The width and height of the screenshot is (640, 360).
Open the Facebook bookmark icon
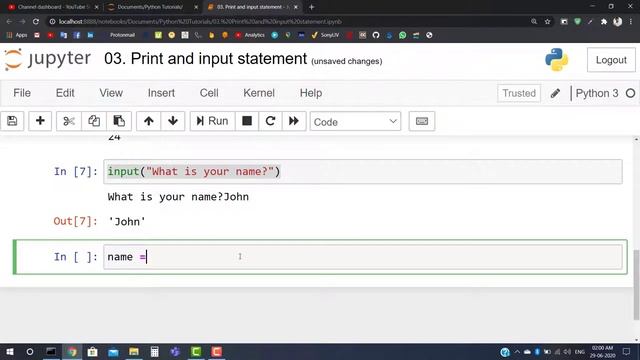[x=77, y=35]
